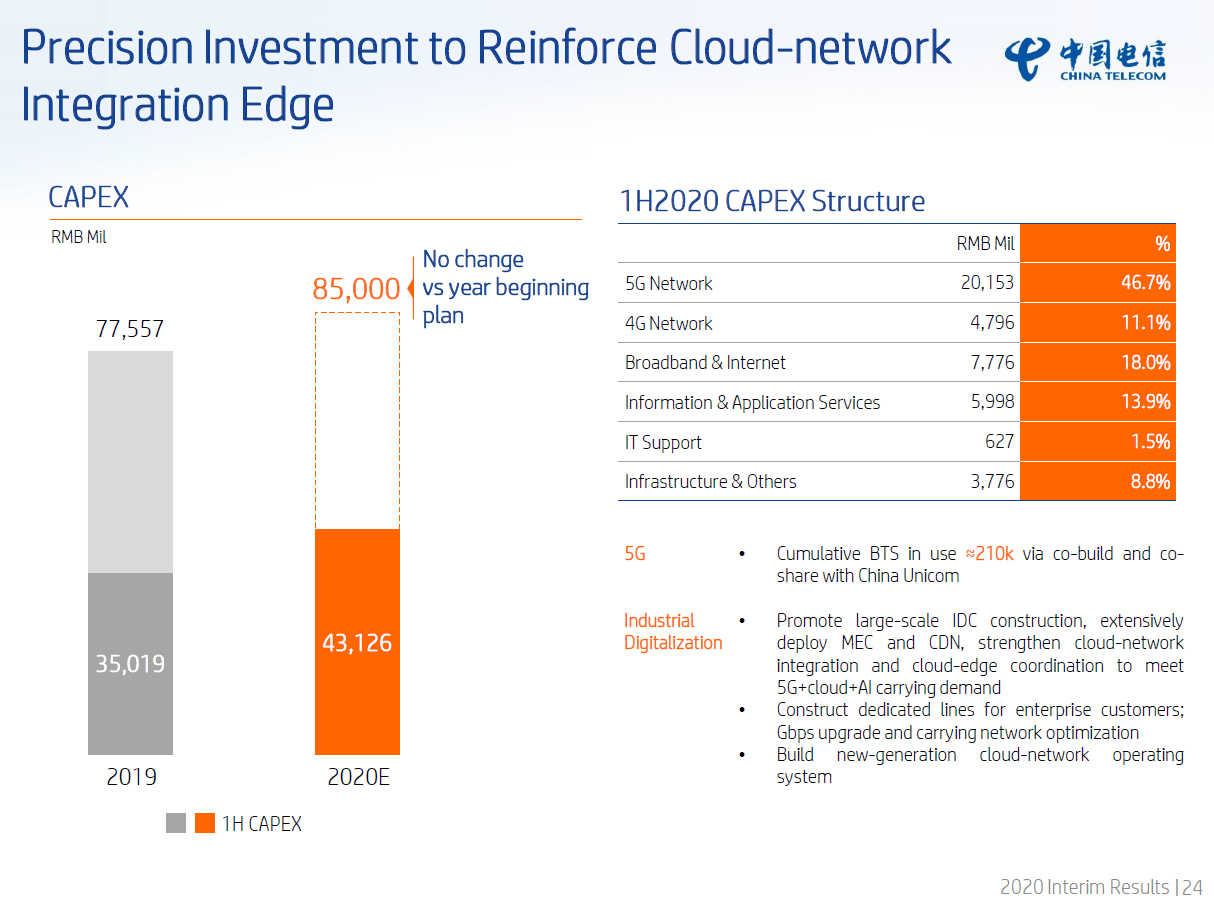Click the orange 43,126 bar segment

(x=357, y=641)
